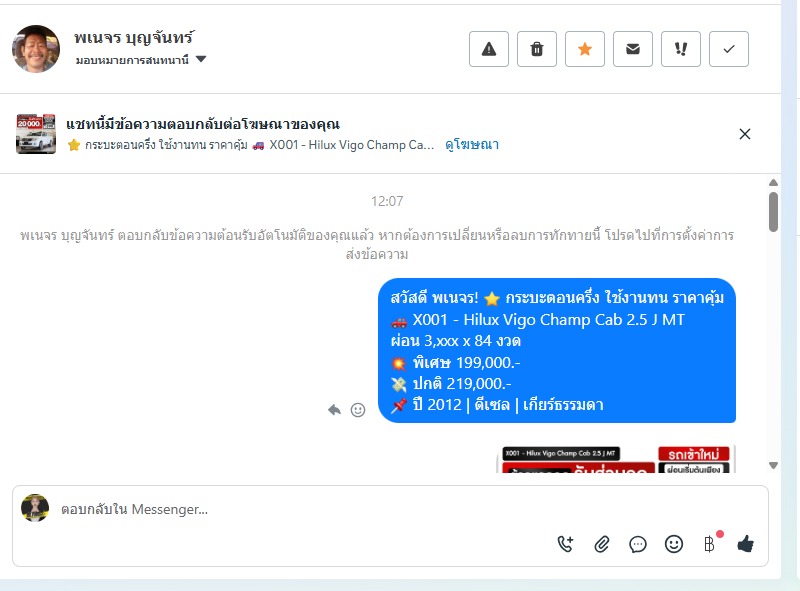Reply to the blue message bubble
800x591 pixels.
(x=334, y=410)
